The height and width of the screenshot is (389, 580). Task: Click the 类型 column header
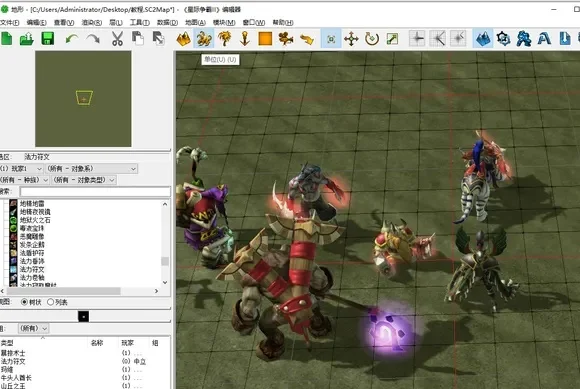pos(7,343)
